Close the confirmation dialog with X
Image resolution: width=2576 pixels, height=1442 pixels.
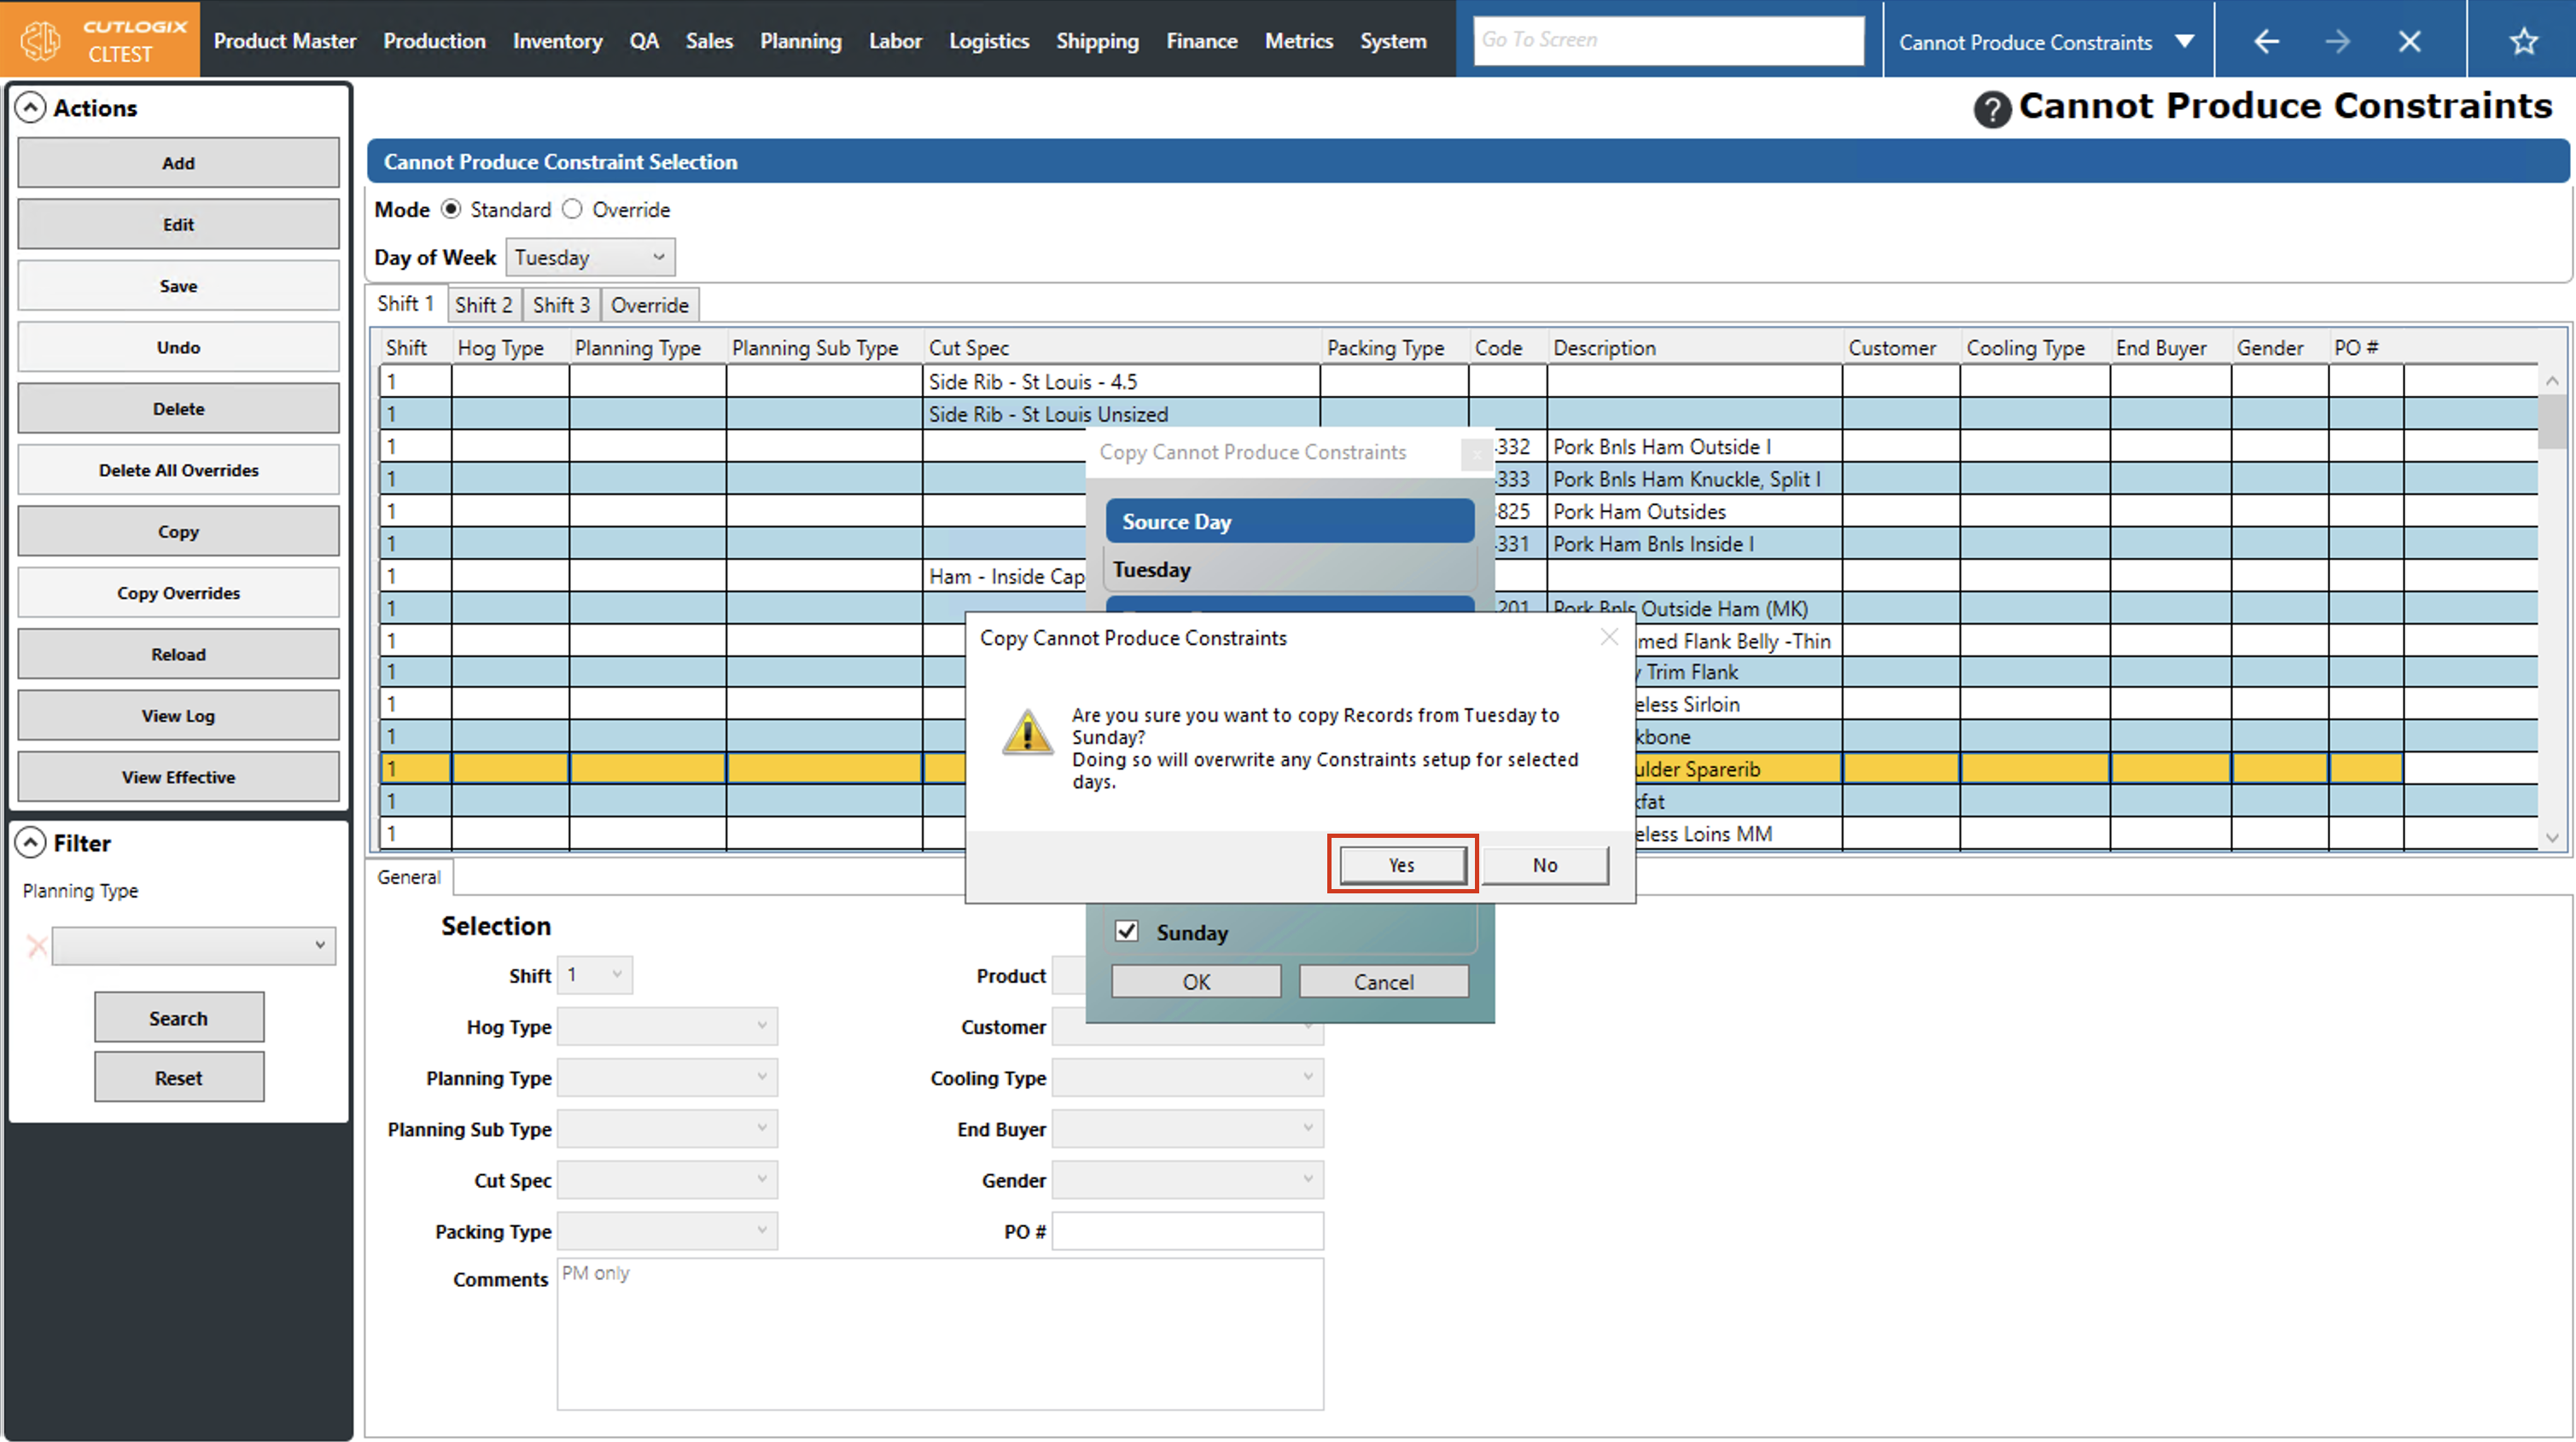pyautogui.click(x=1608, y=637)
